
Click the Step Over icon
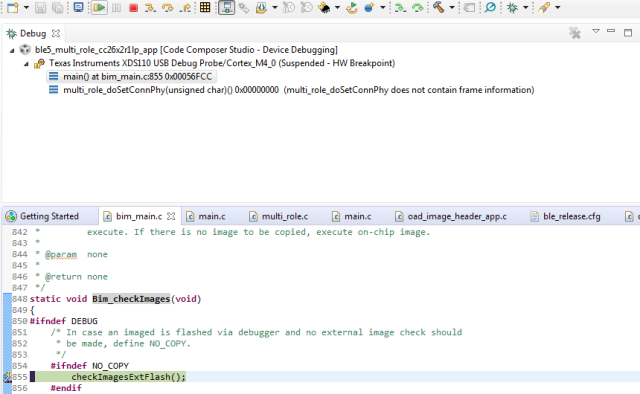coord(167,7)
